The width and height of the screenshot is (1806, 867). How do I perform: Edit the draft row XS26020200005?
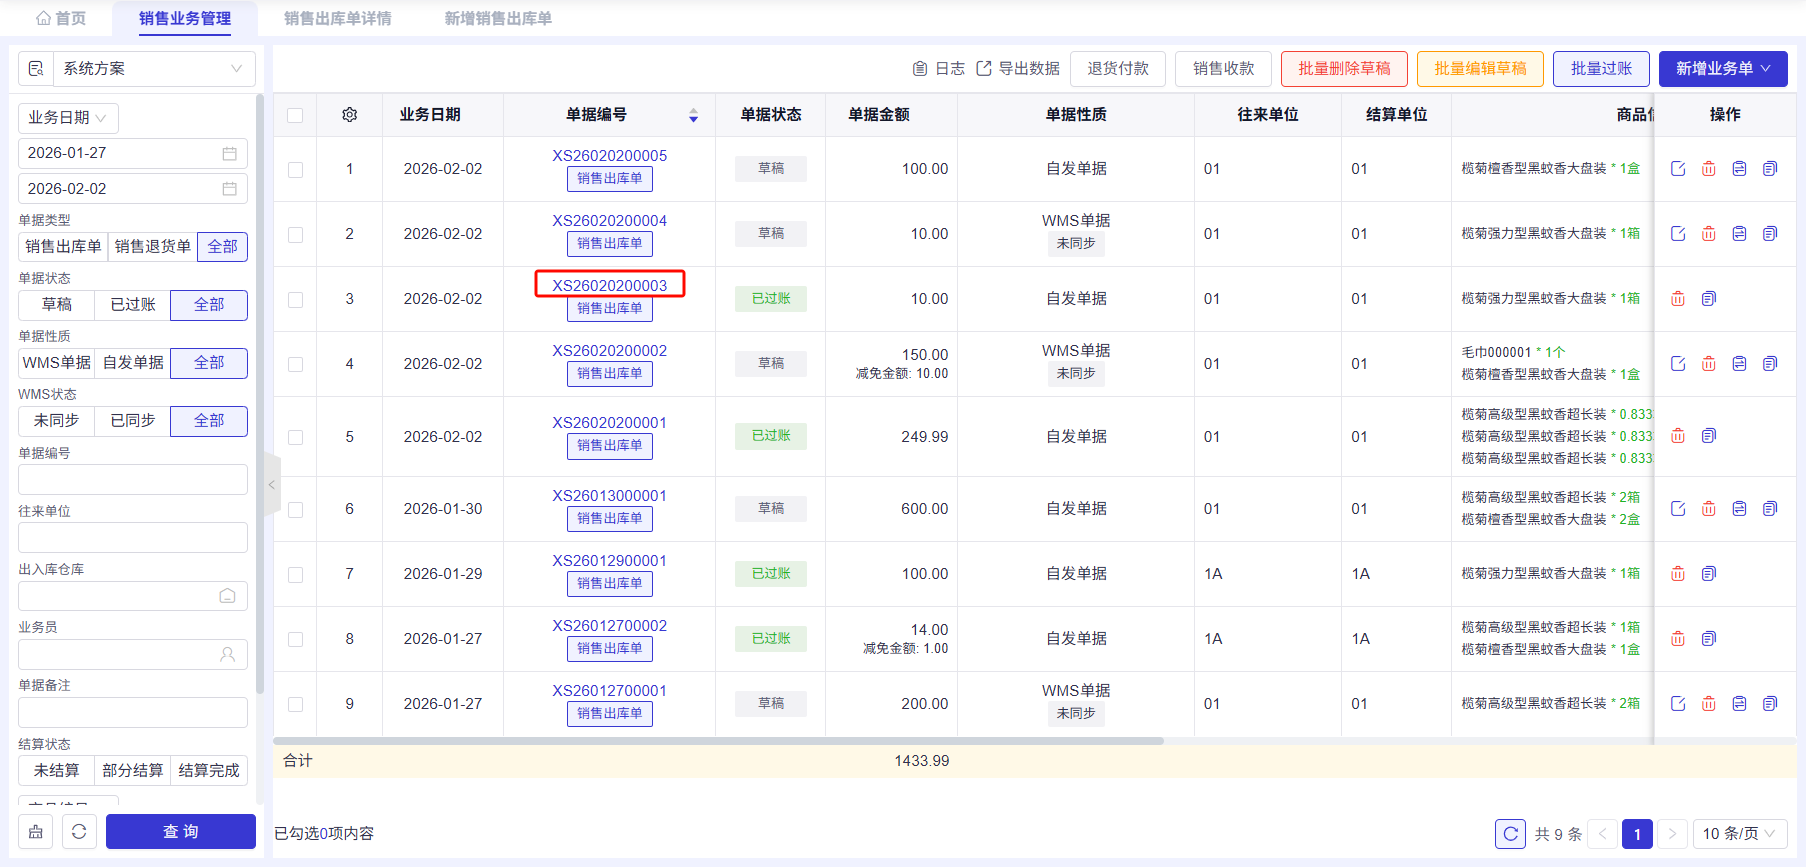1678,169
